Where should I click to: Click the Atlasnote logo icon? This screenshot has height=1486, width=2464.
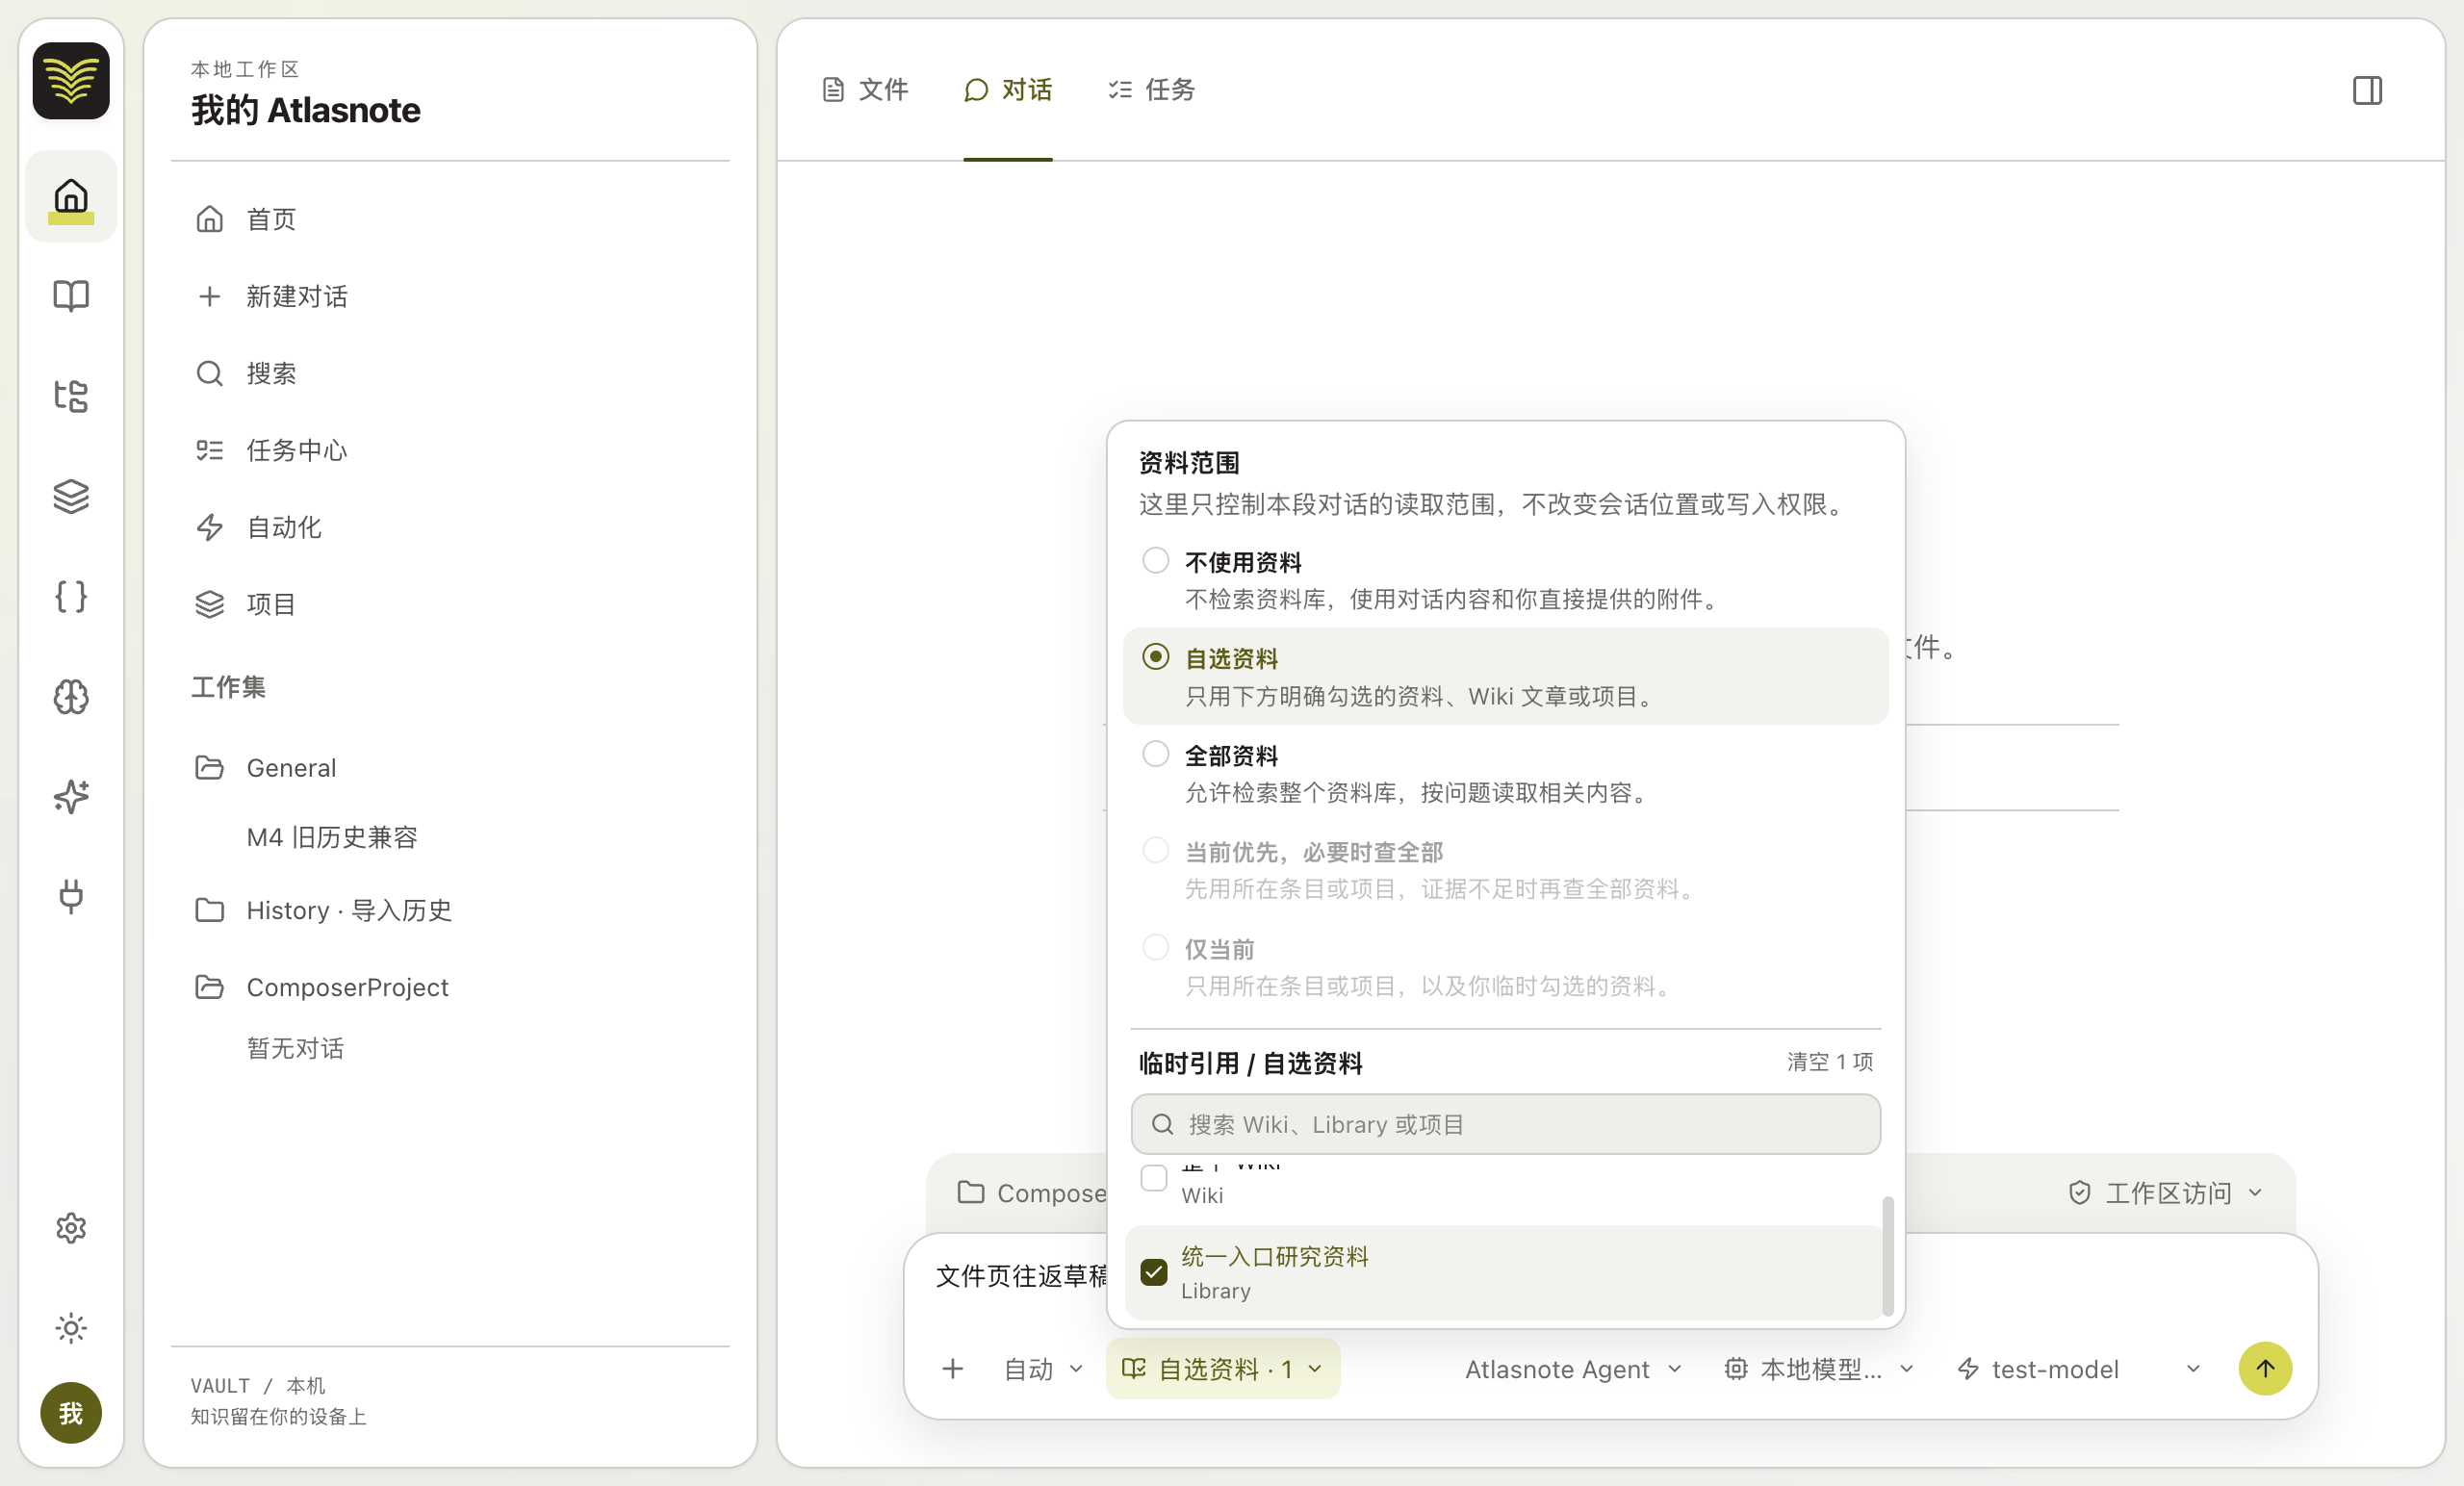(71, 81)
